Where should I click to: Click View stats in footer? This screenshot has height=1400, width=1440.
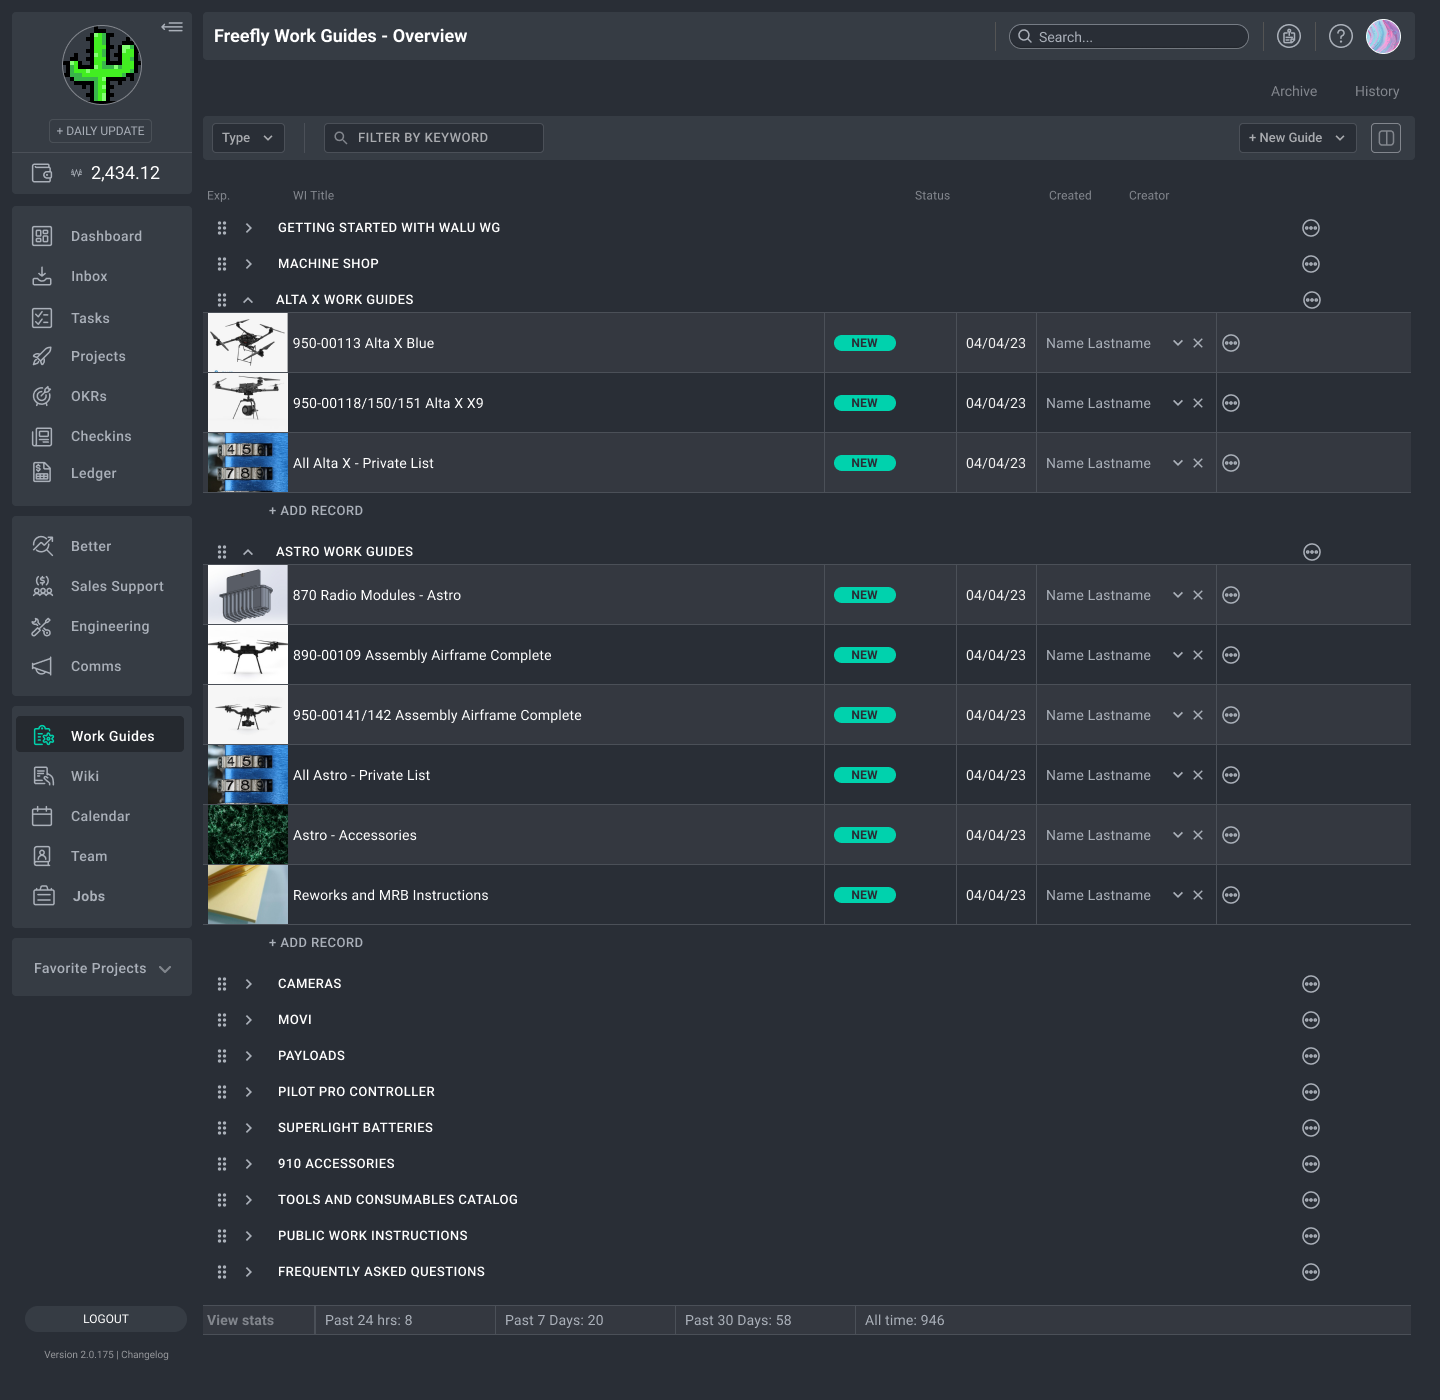click(x=240, y=1320)
